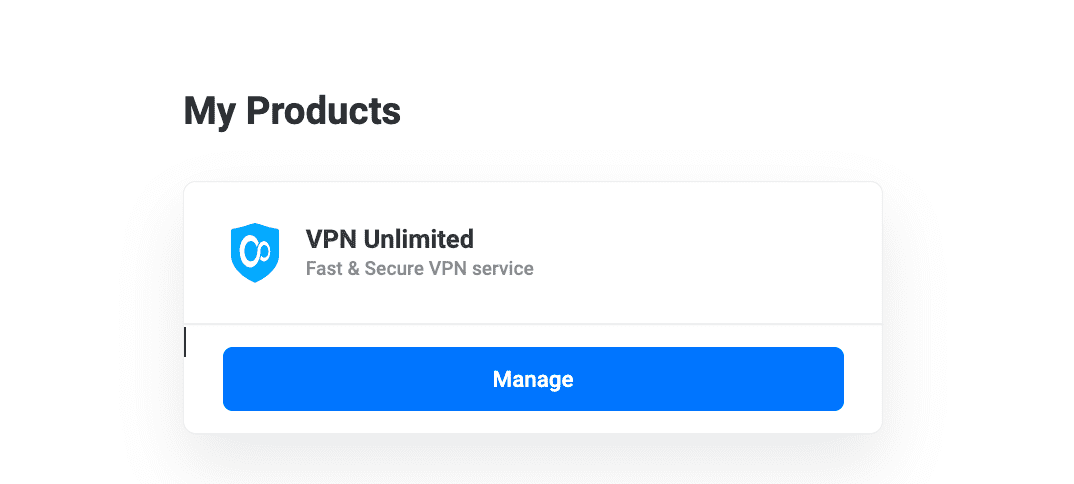Click the empty area right of VPN Unlimited title
The image size is (1074, 484).
tap(680, 240)
